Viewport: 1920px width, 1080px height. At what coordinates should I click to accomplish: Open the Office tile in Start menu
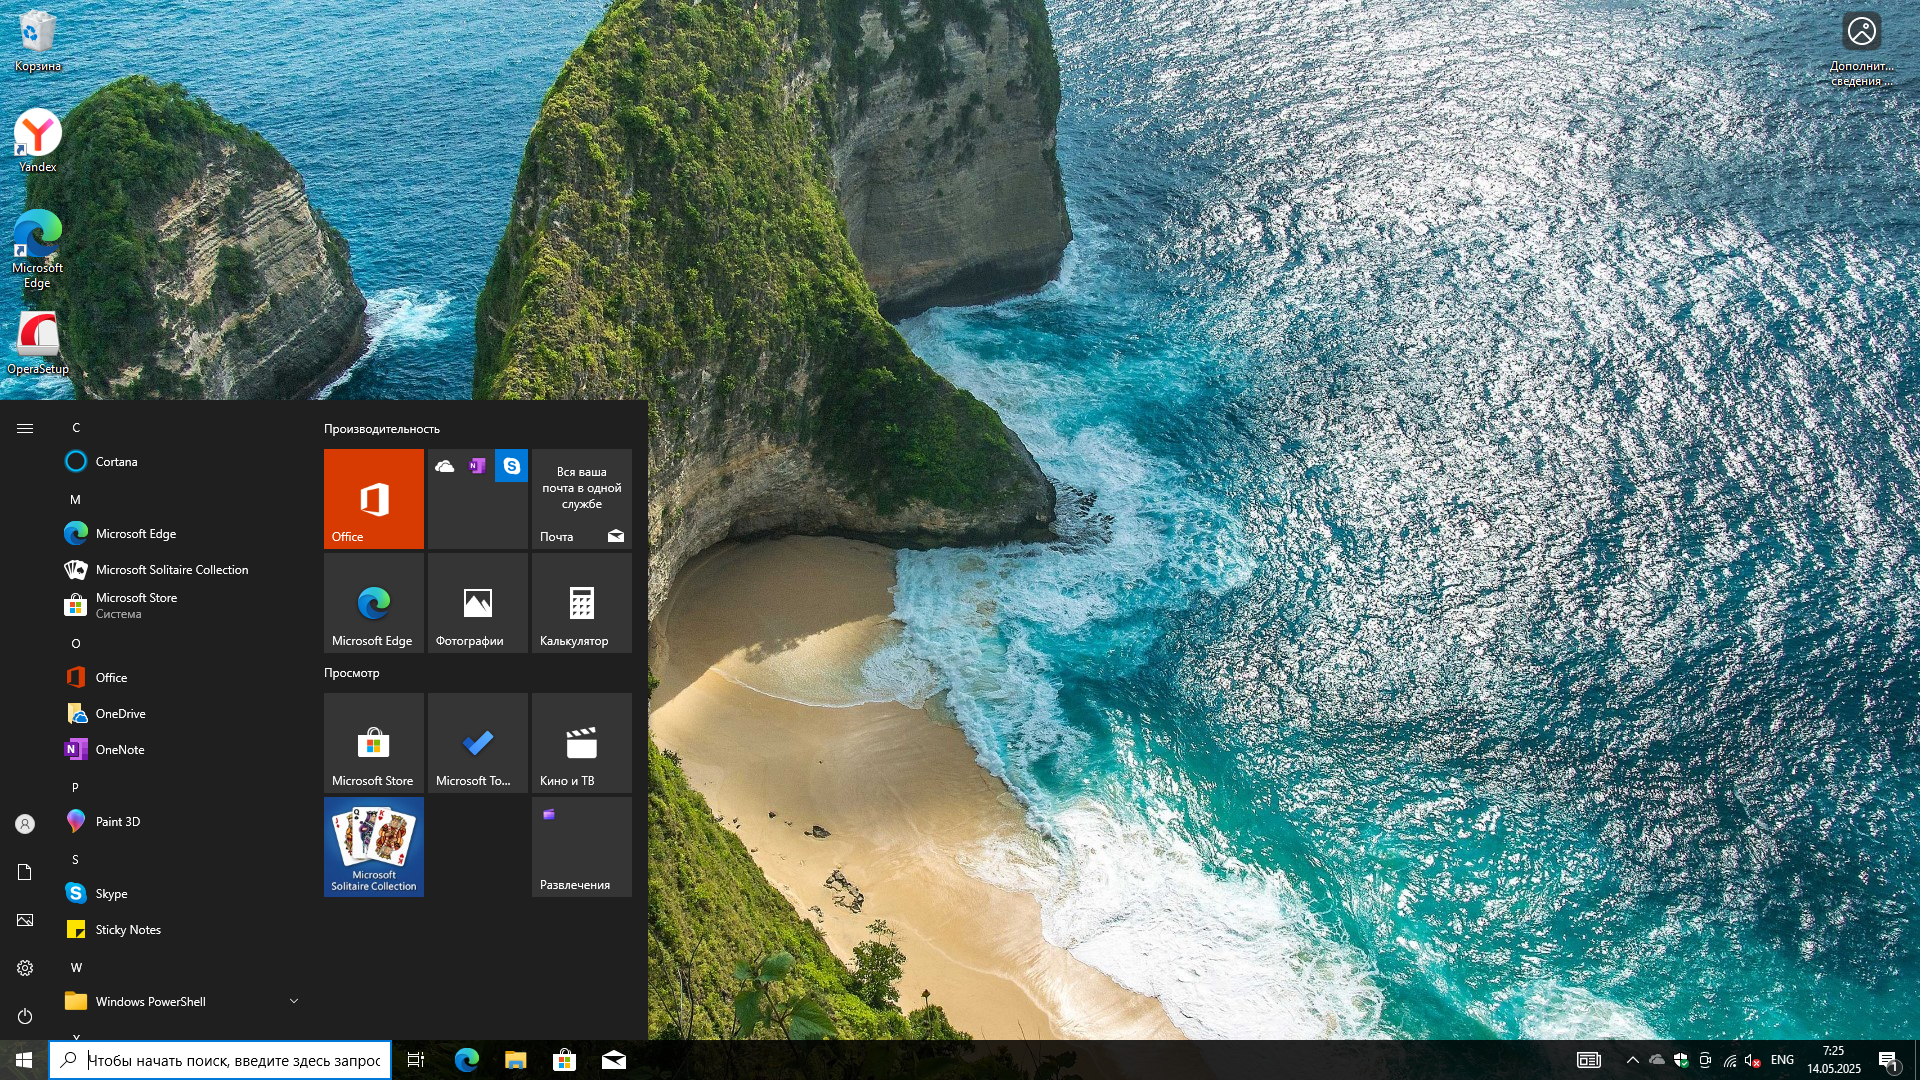(373, 498)
